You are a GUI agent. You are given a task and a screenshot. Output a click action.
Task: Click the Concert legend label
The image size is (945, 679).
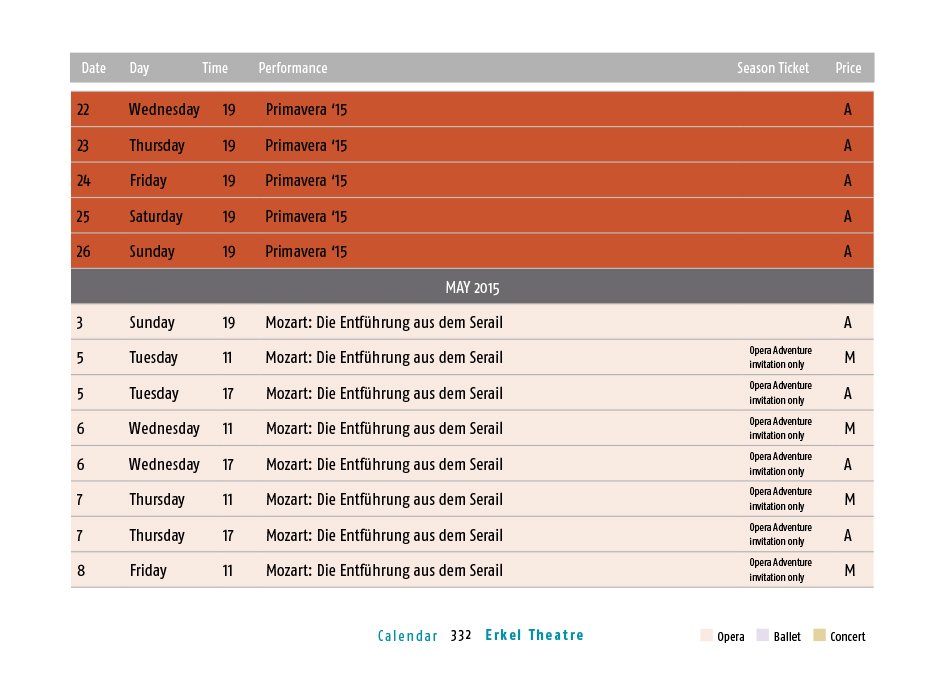847,637
